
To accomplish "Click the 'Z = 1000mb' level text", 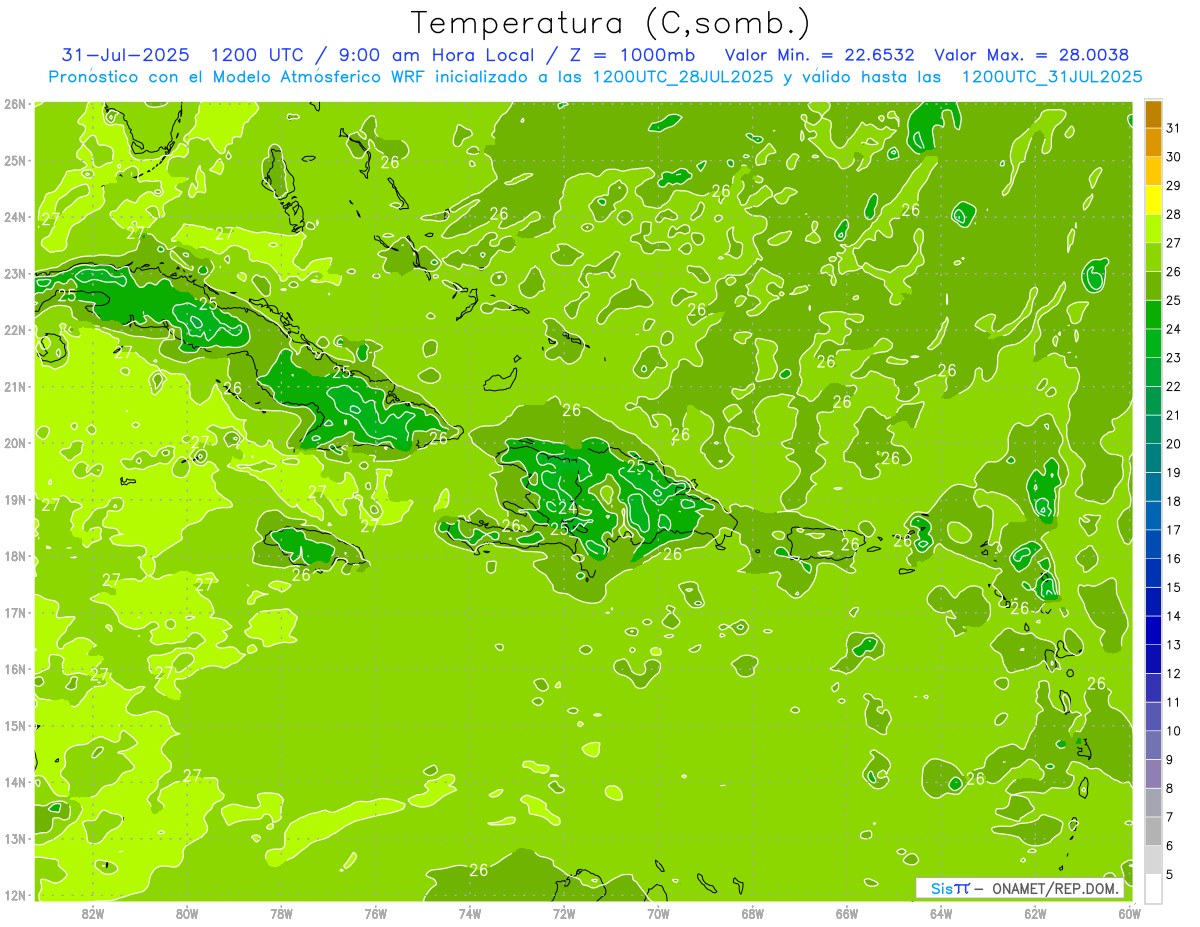I will point(632,54).
